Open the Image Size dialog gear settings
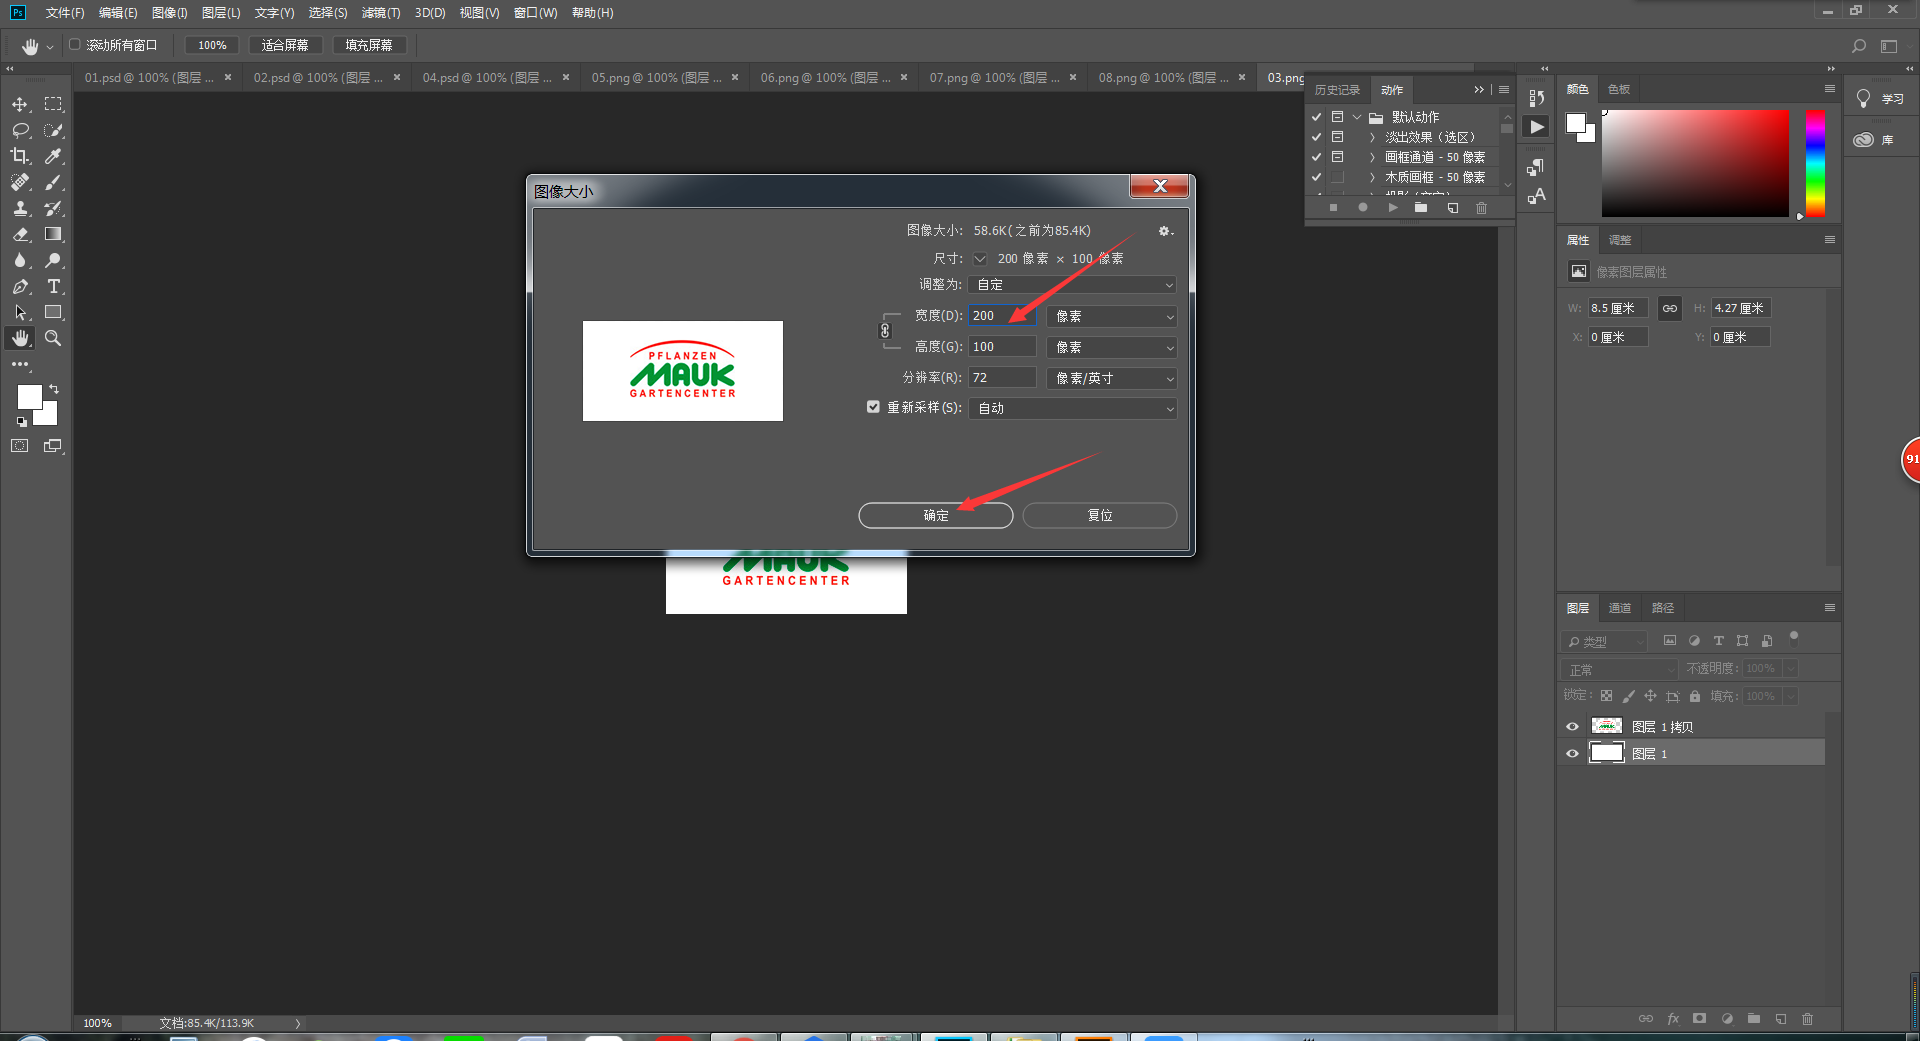This screenshot has height=1041, width=1920. 1165,231
